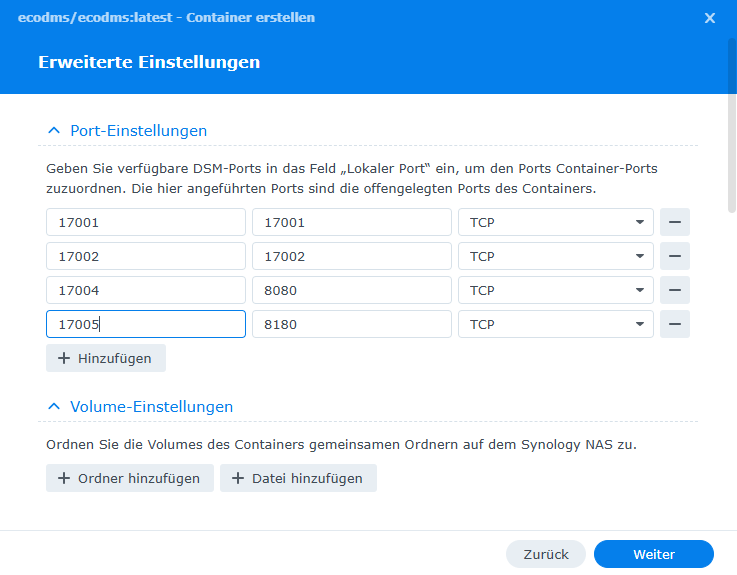737x575 pixels.
Task: Click Ordner hinzufügen button
Action: pyautogui.click(x=130, y=478)
